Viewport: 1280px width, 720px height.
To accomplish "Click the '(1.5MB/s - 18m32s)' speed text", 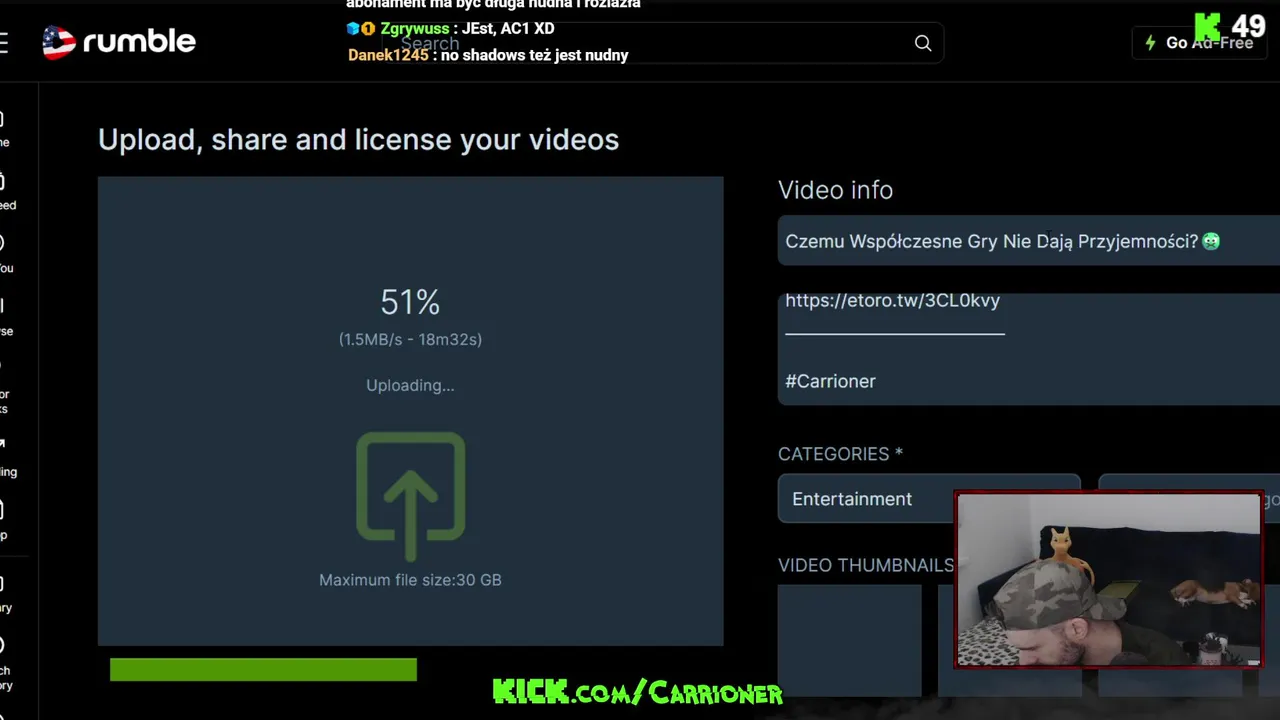I will coord(410,339).
